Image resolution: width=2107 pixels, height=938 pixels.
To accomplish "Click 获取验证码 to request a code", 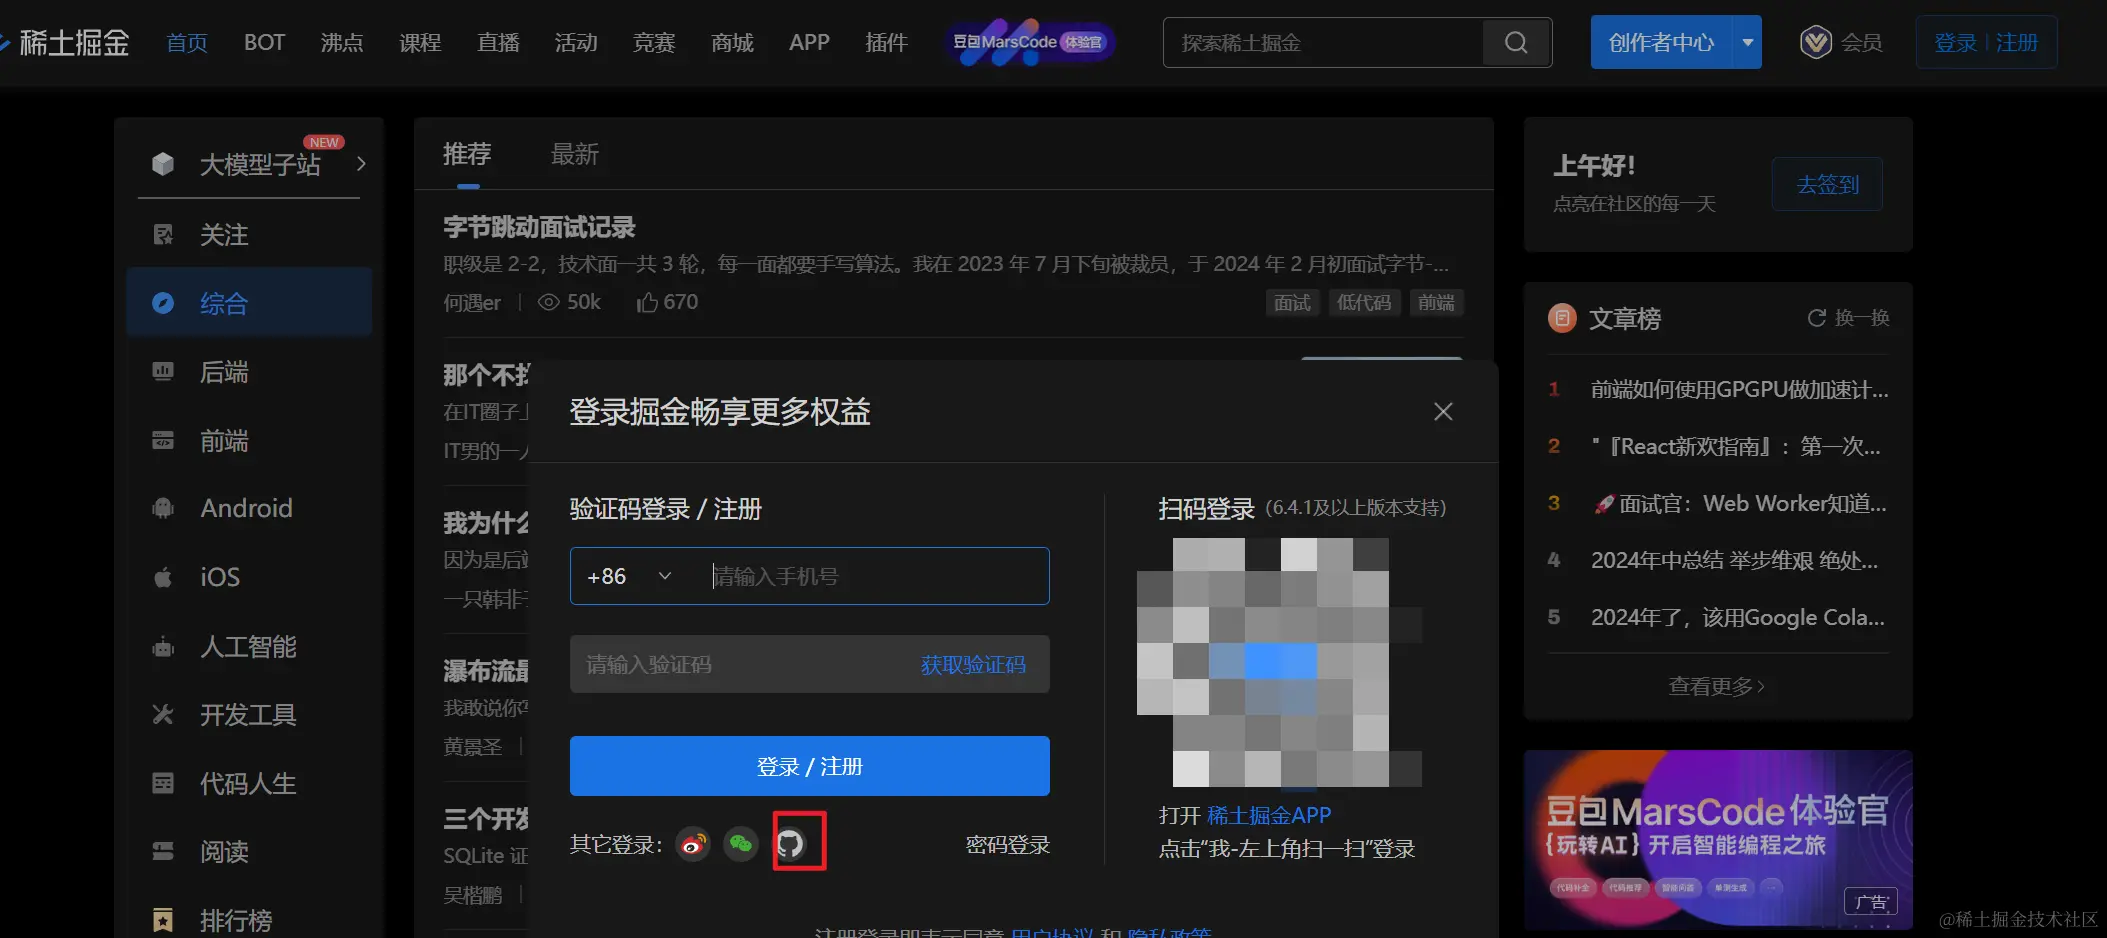I will (973, 665).
